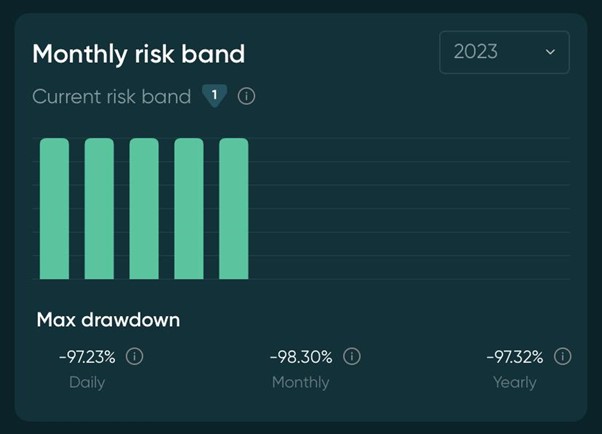Select the fifth green bar in the chart
Screen dimensions: 602x434
click(234, 208)
